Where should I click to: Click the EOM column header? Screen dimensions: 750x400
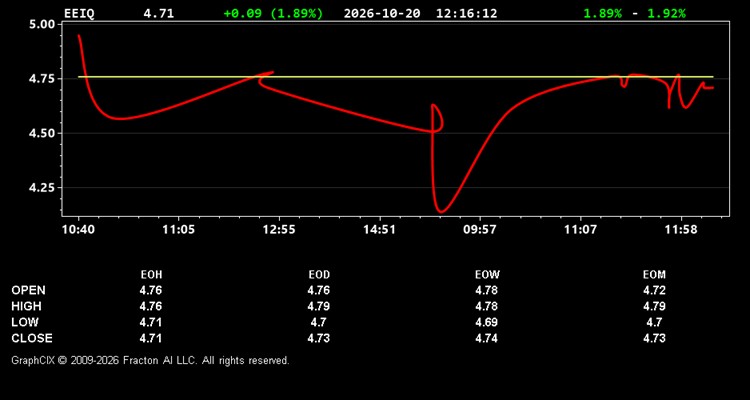pyautogui.click(x=654, y=275)
